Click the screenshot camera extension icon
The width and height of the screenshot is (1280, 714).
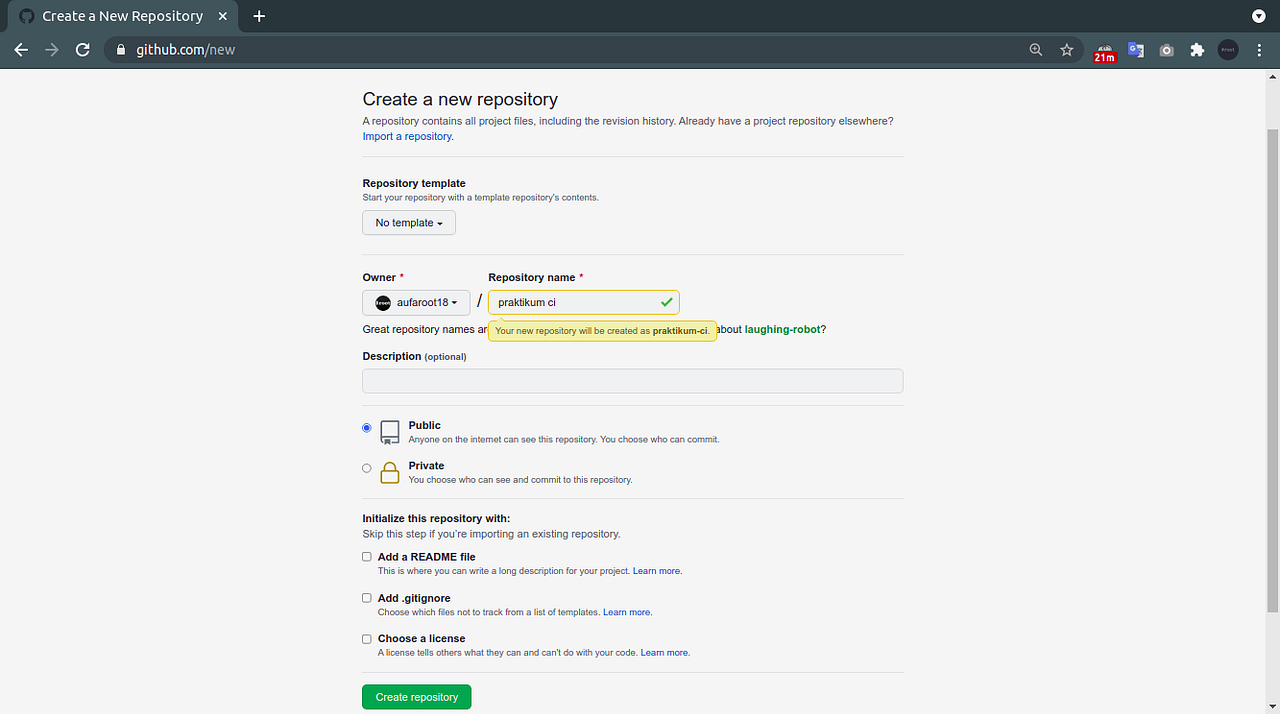click(1166, 49)
